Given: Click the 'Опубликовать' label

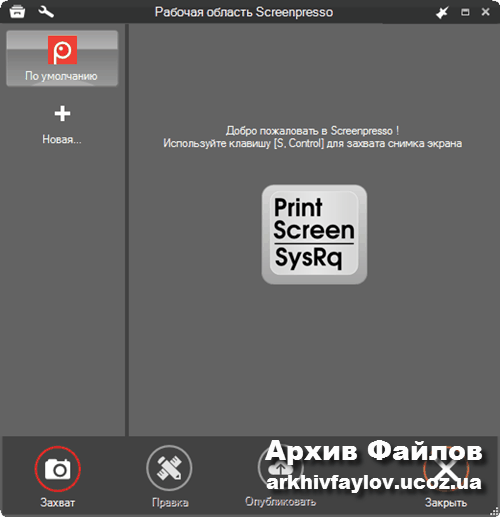Looking at the screenshot, I should pos(281,502).
